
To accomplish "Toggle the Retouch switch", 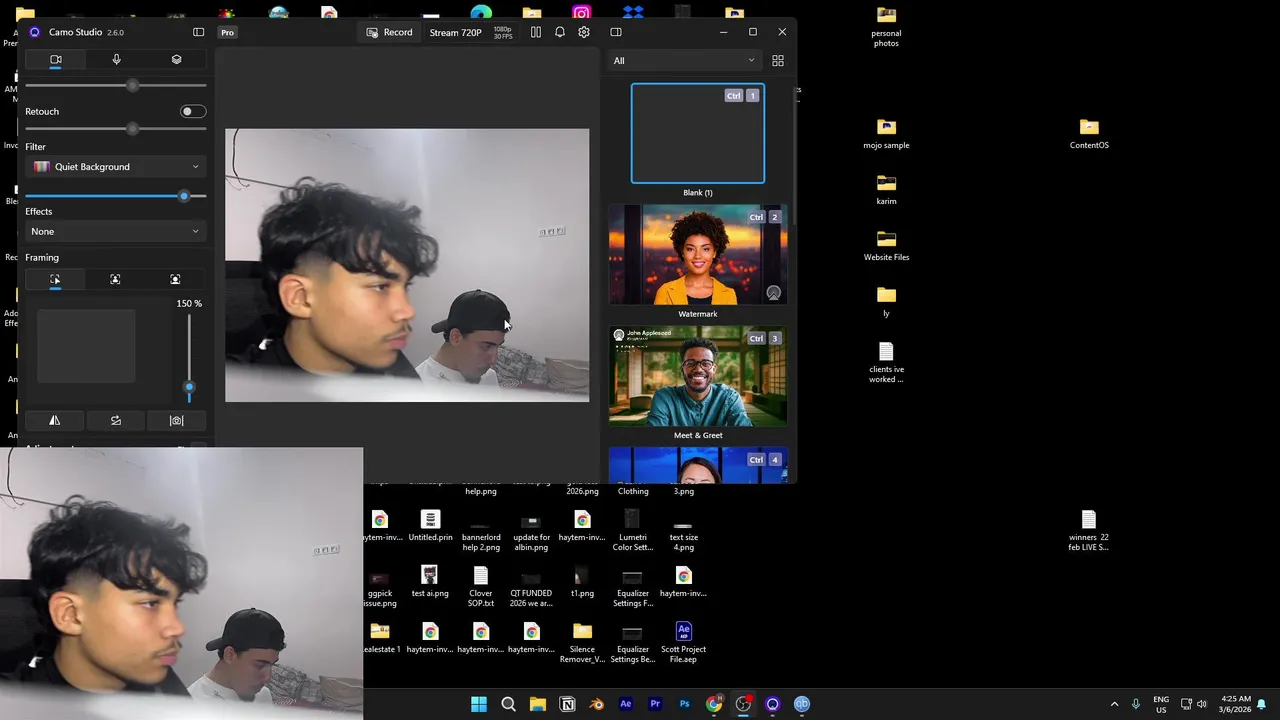I will pos(193,111).
